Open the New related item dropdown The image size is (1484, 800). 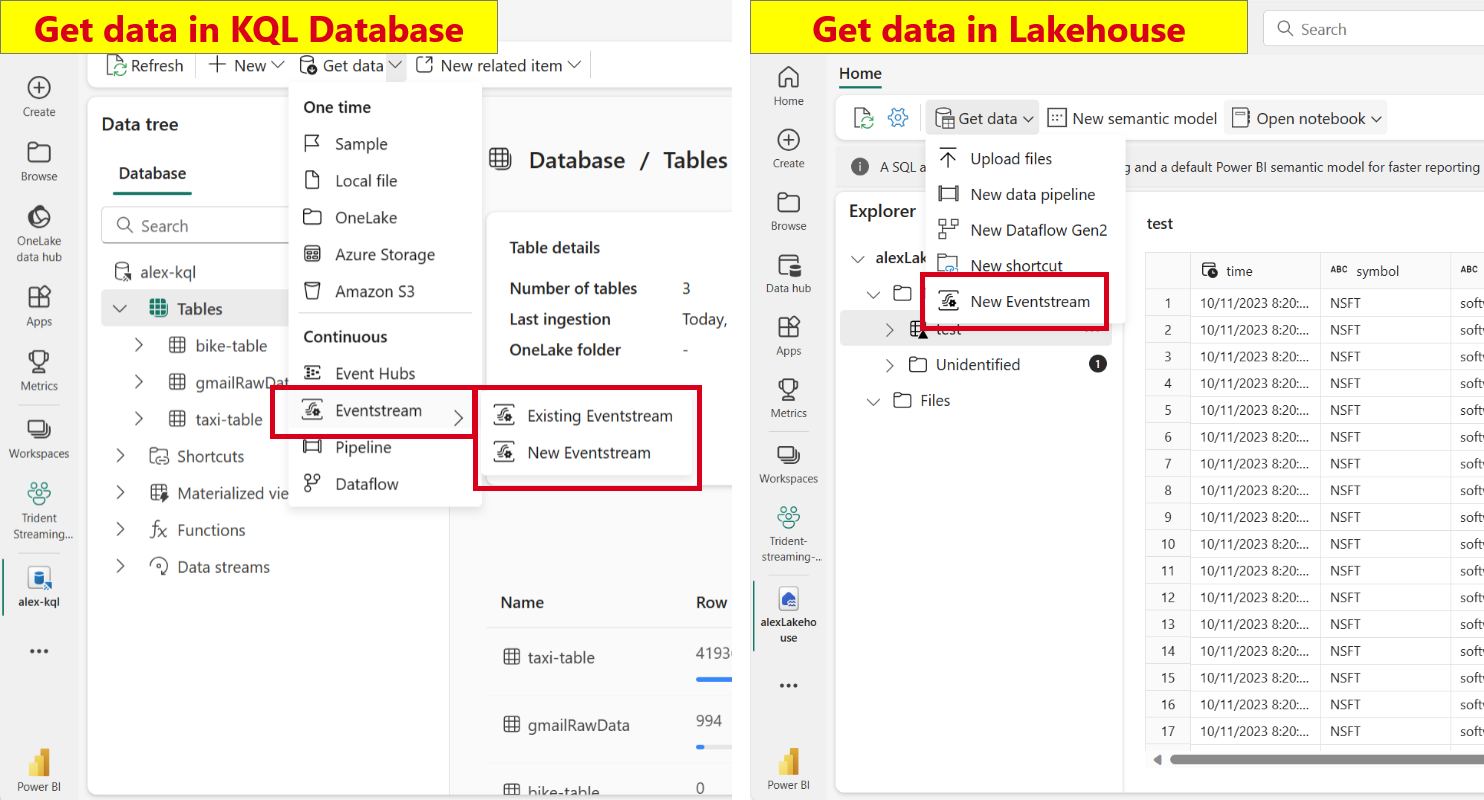498,65
